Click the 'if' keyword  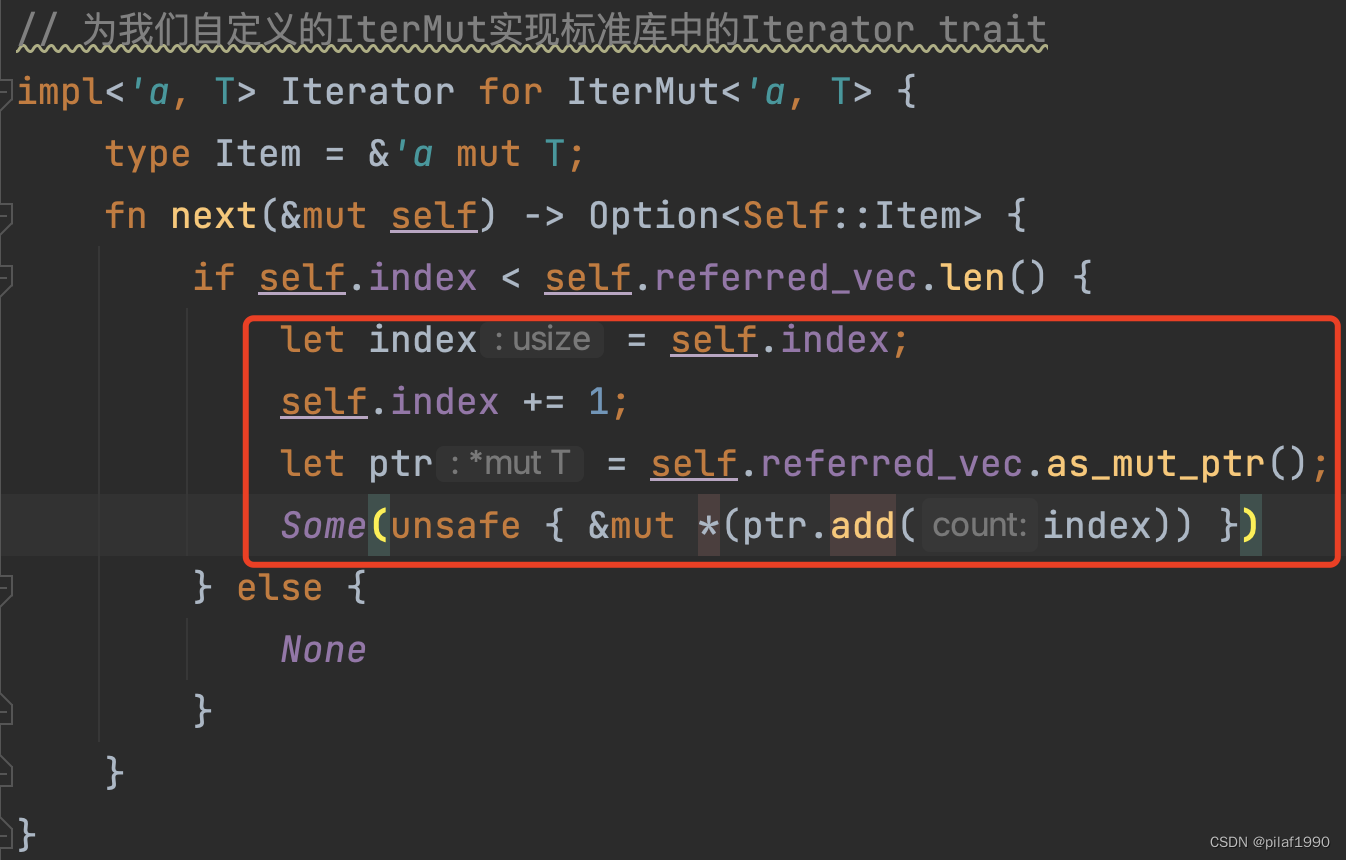pyautogui.click(x=214, y=278)
